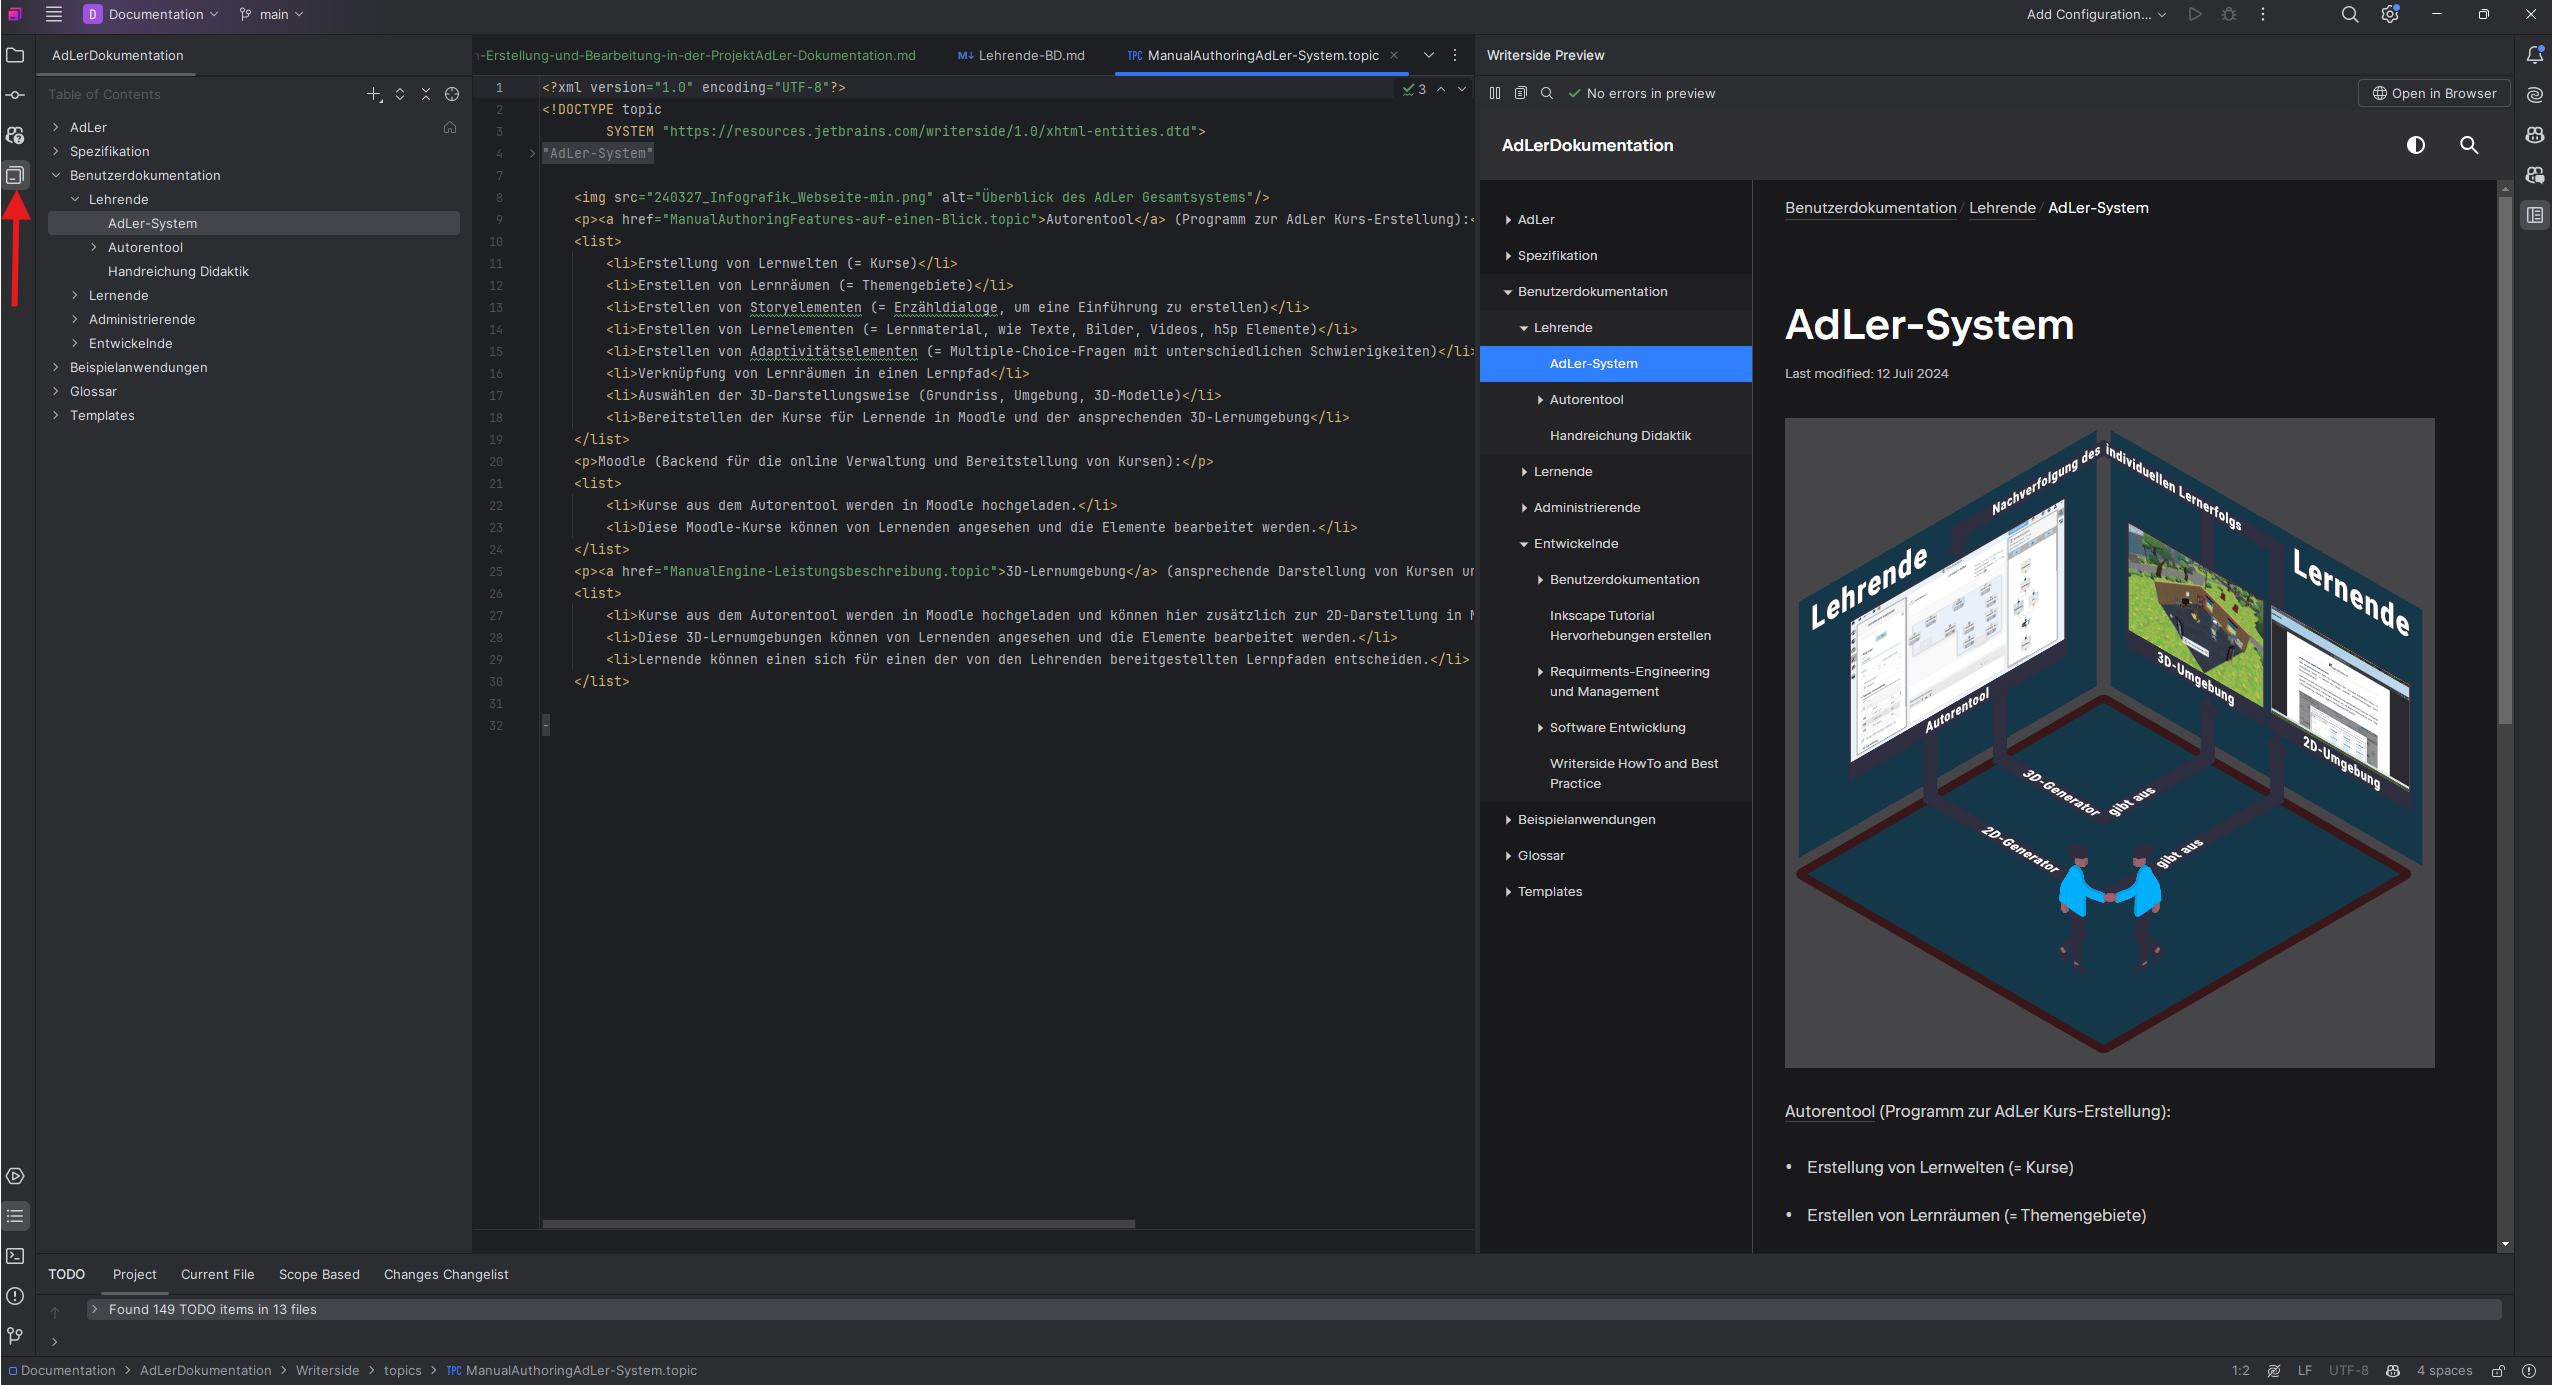Toggle visibility of Autorentool tree node
Viewport: 2552px width, 1385px height.
[94, 247]
